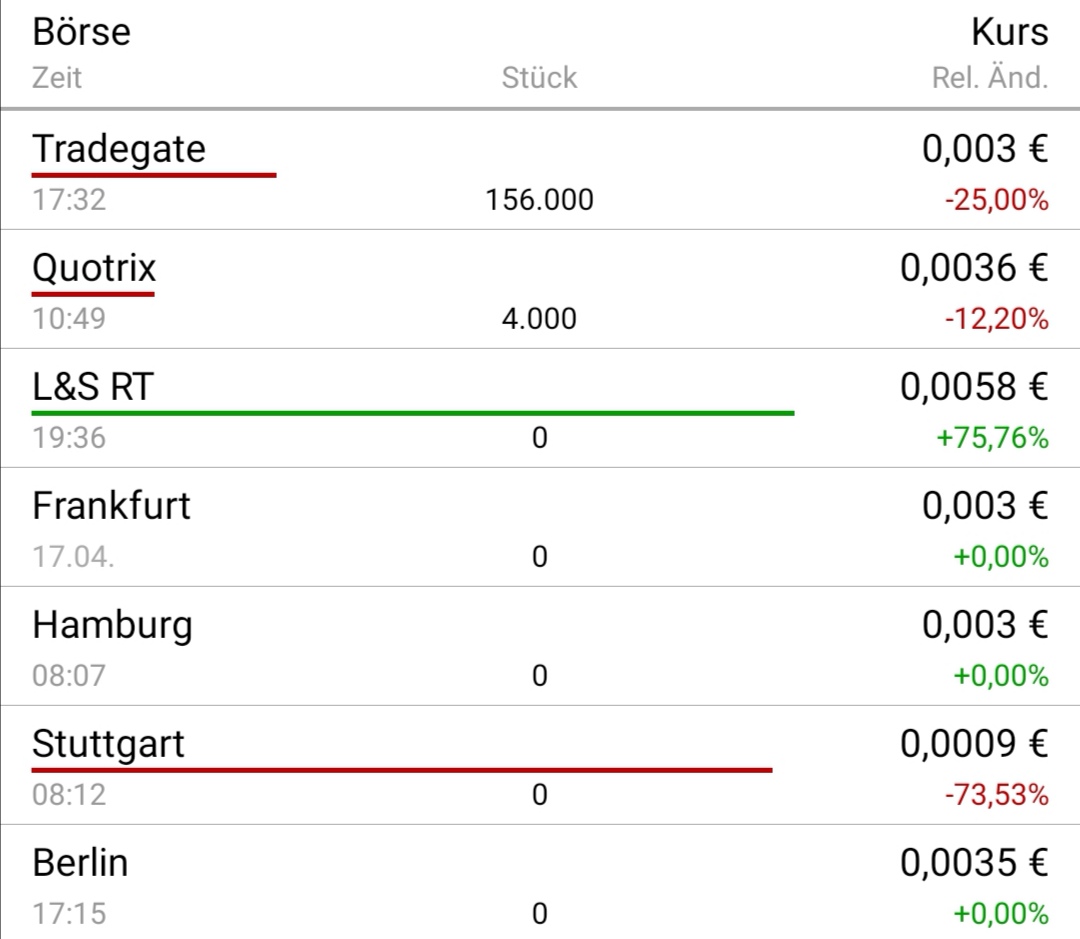The width and height of the screenshot is (1080, 939).
Task: Click the 0,0009 € Stuttgart price
Action: pos(974,744)
